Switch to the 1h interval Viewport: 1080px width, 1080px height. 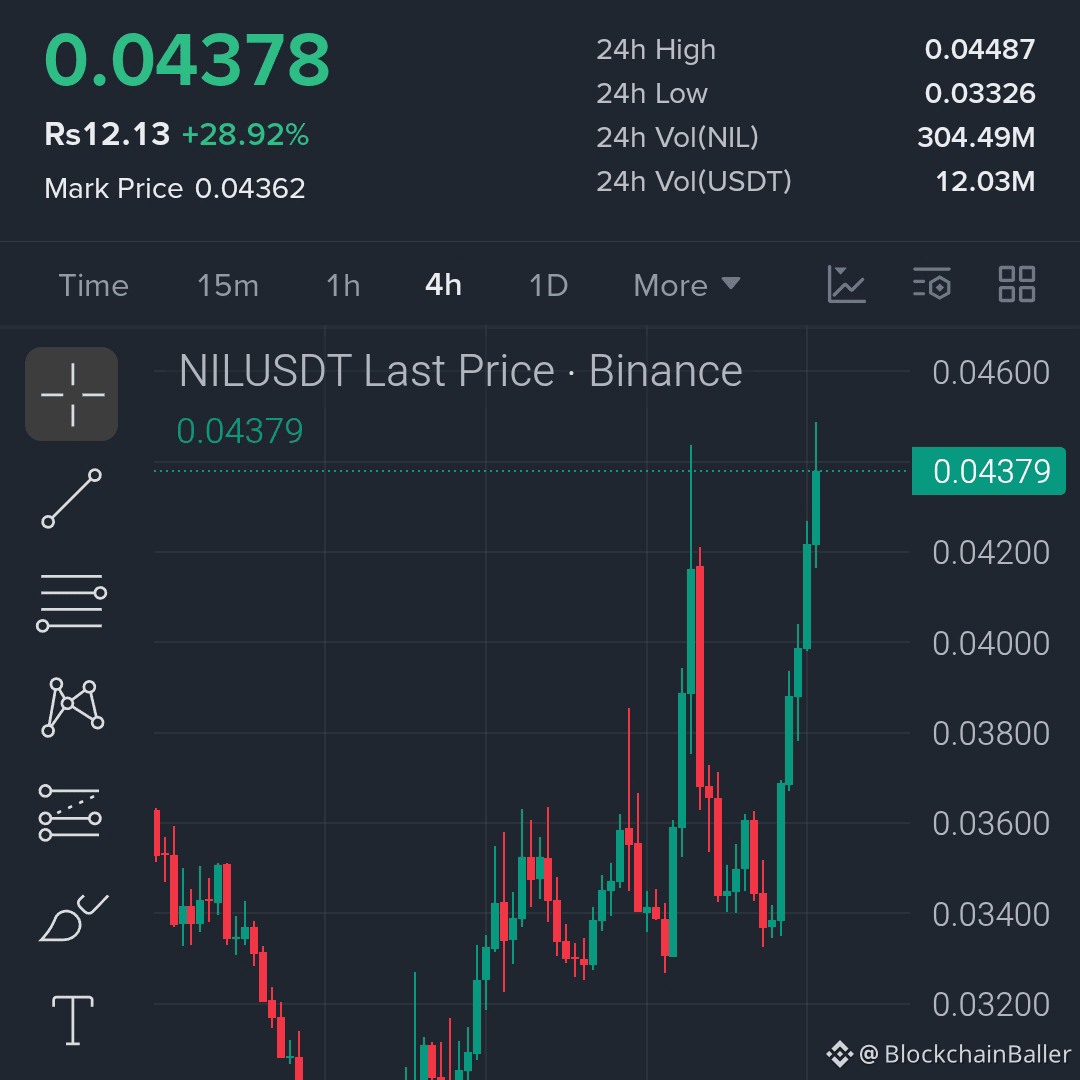pyautogui.click(x=343, y=285)
